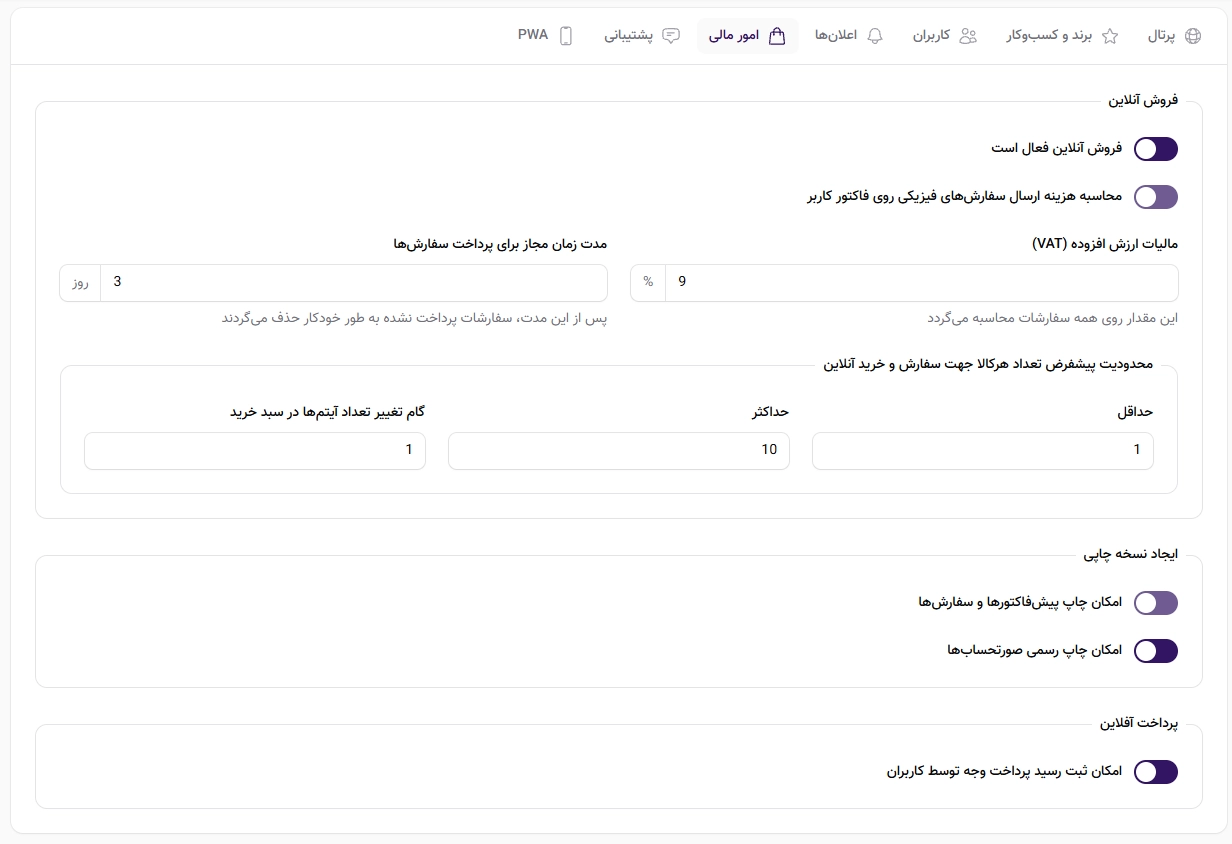Image resolution: width=1232 pixels, height=844 pixels.
Task: Click the مالیات ارزش افزوده (VAT) label
Action: (x=1105, y=244)
